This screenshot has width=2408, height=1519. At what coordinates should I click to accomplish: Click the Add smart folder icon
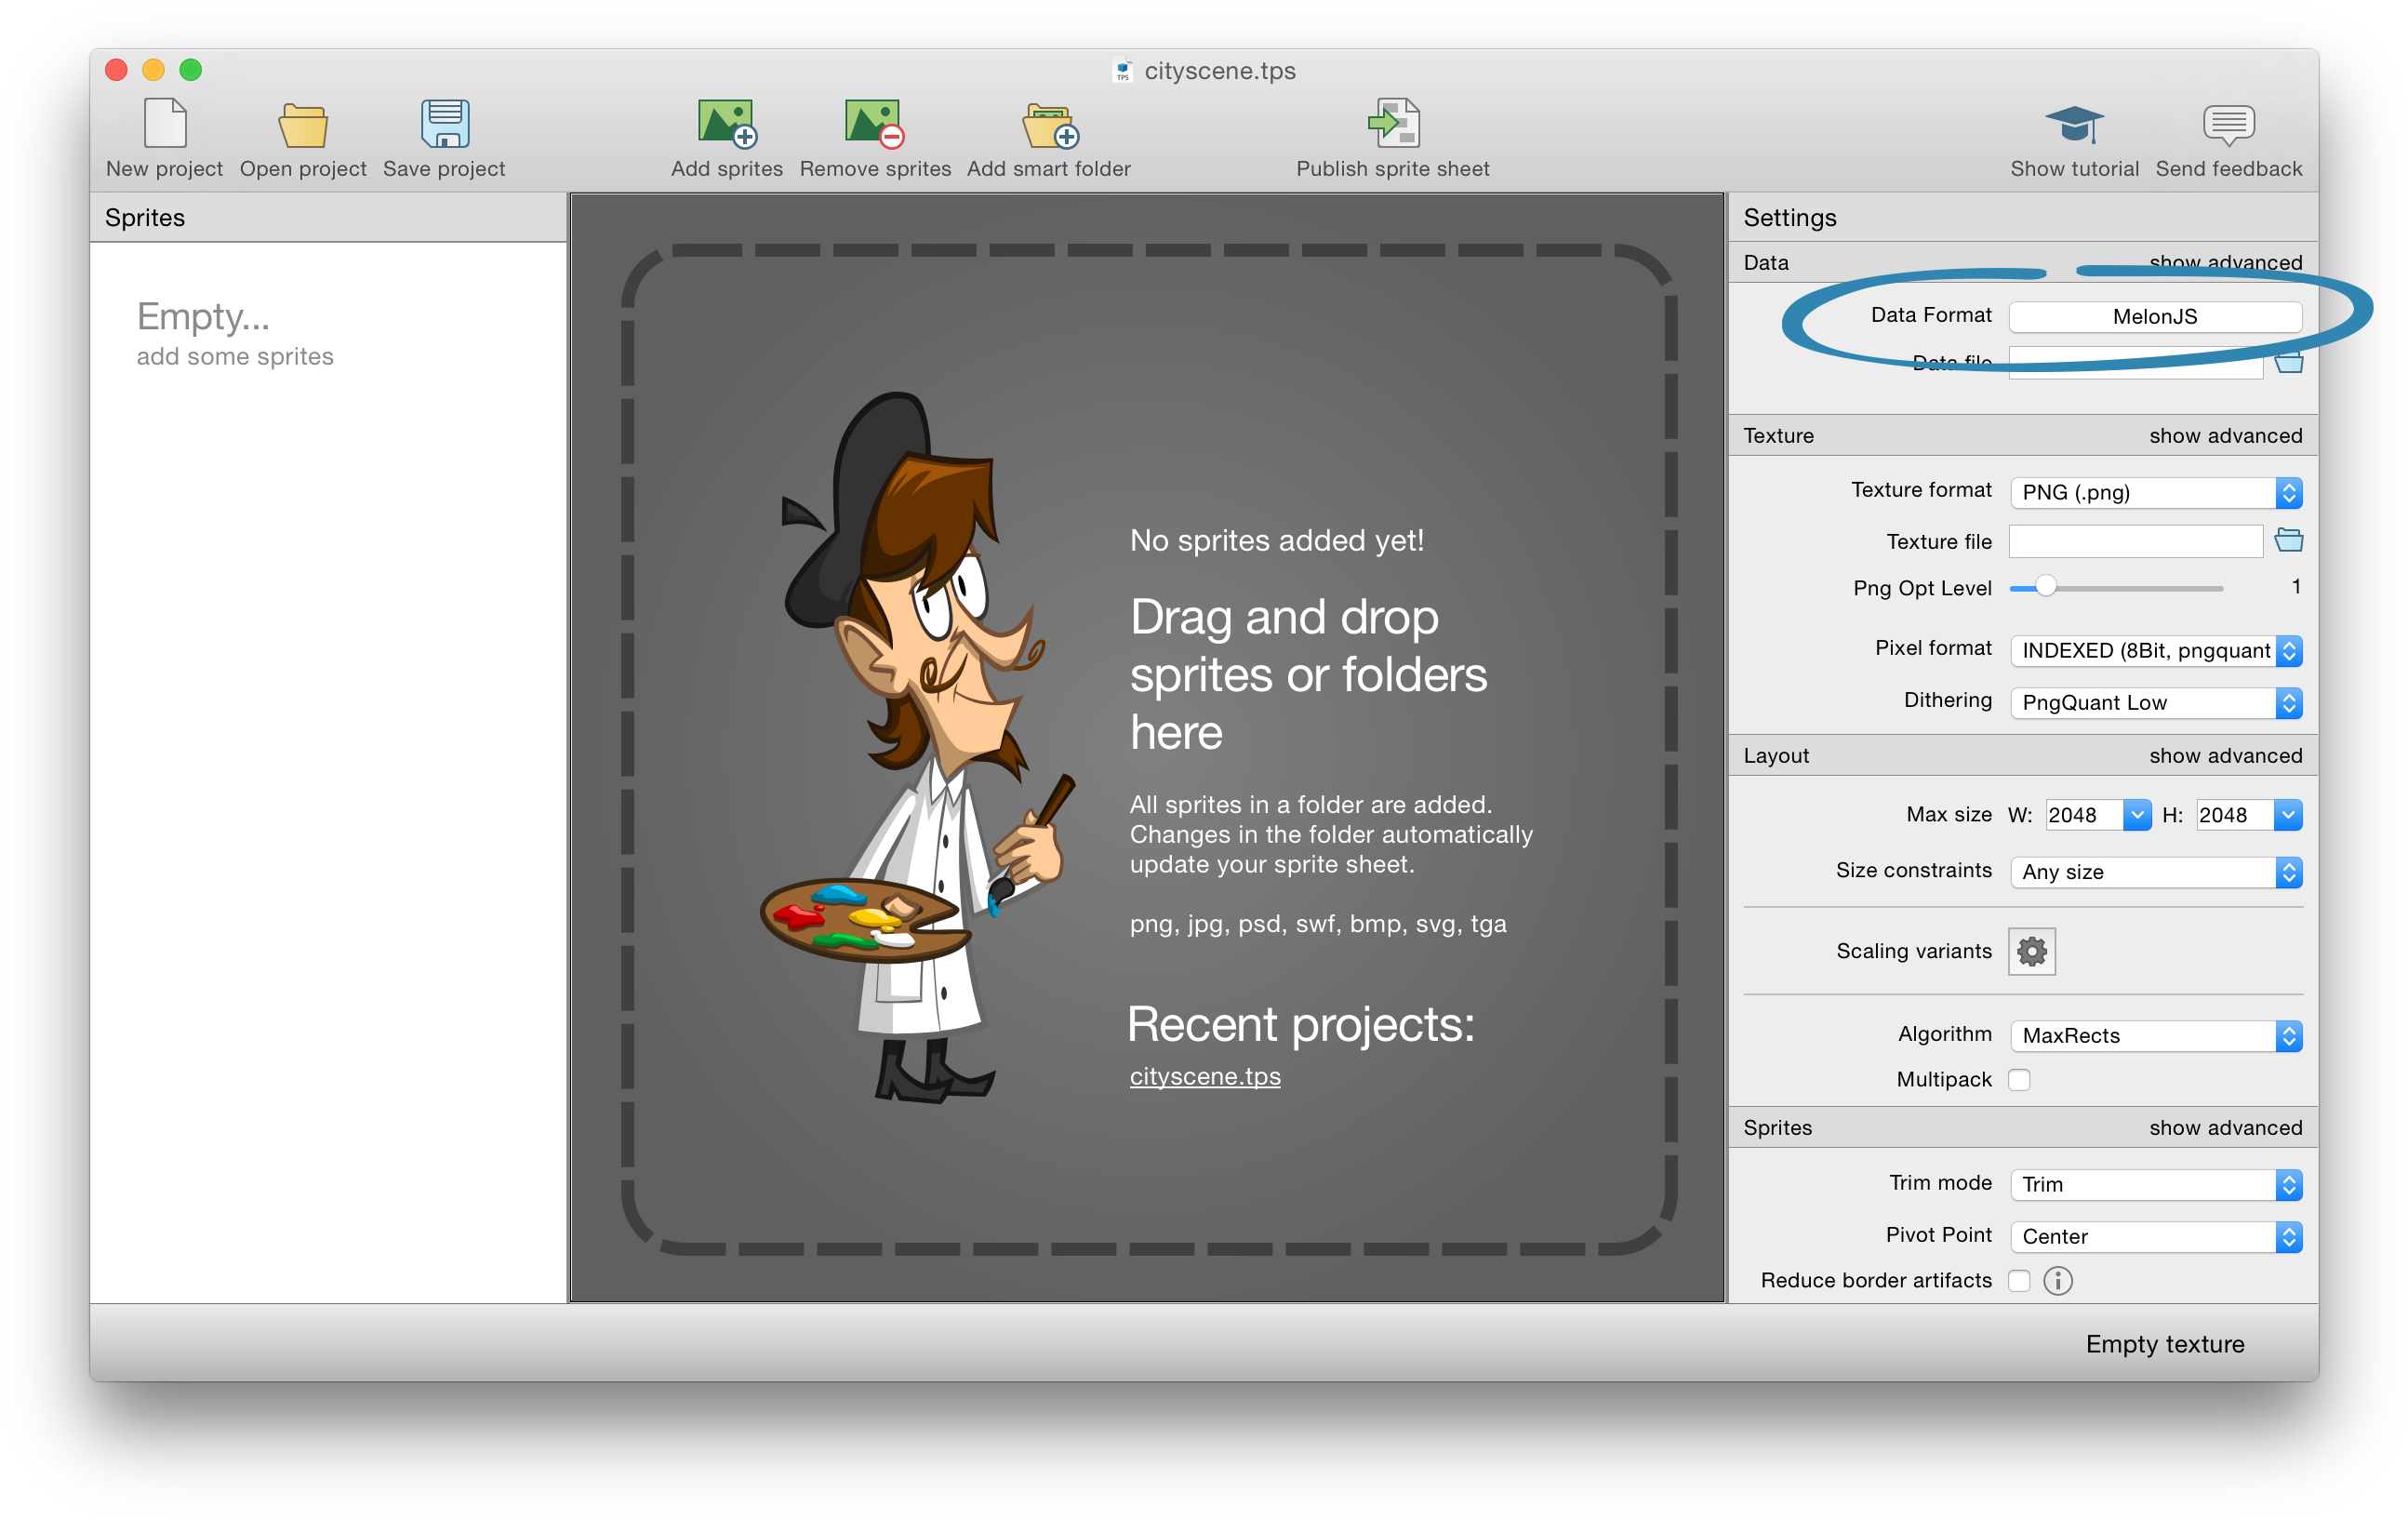(x=1049, y=125)
